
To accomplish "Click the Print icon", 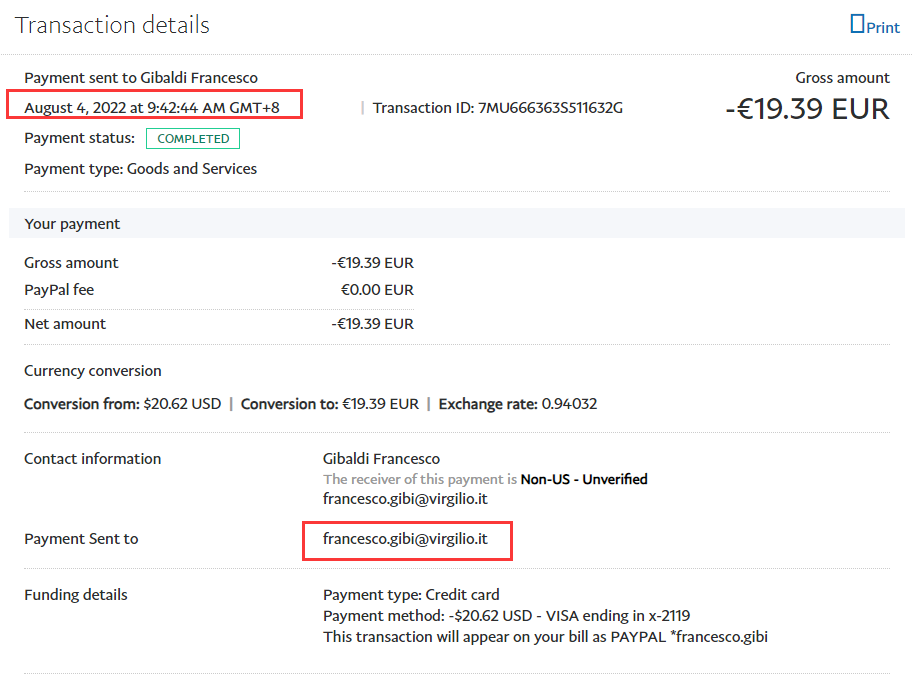I will pos(857,24).
